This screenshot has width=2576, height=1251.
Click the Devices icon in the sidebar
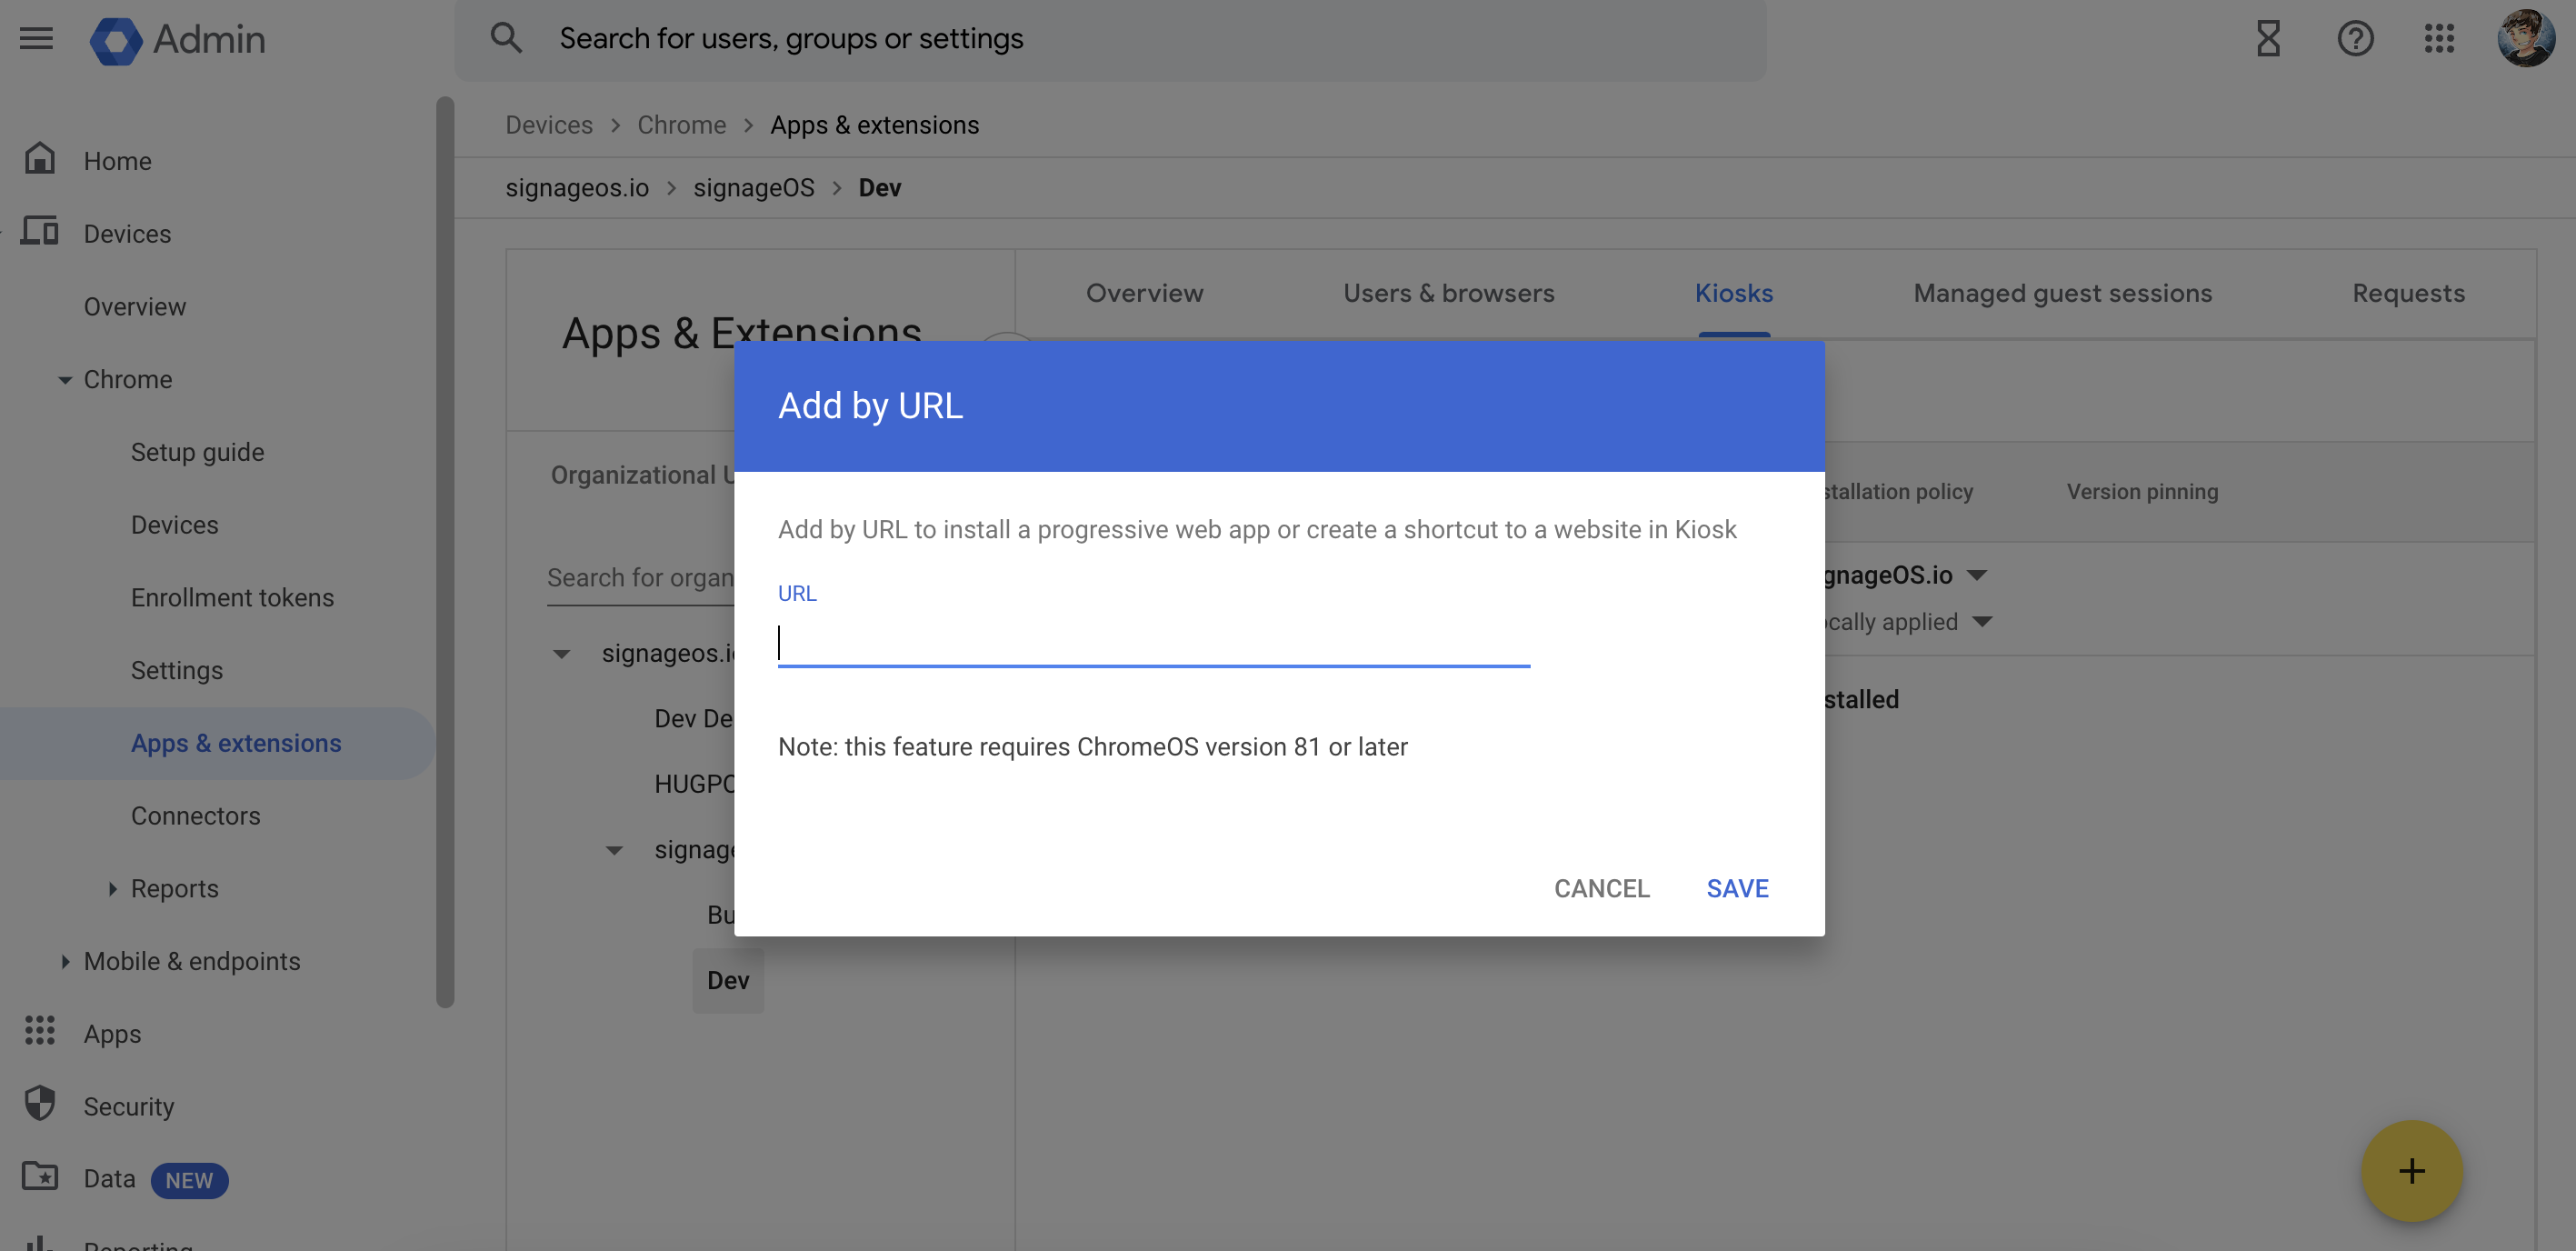(40, 232)
